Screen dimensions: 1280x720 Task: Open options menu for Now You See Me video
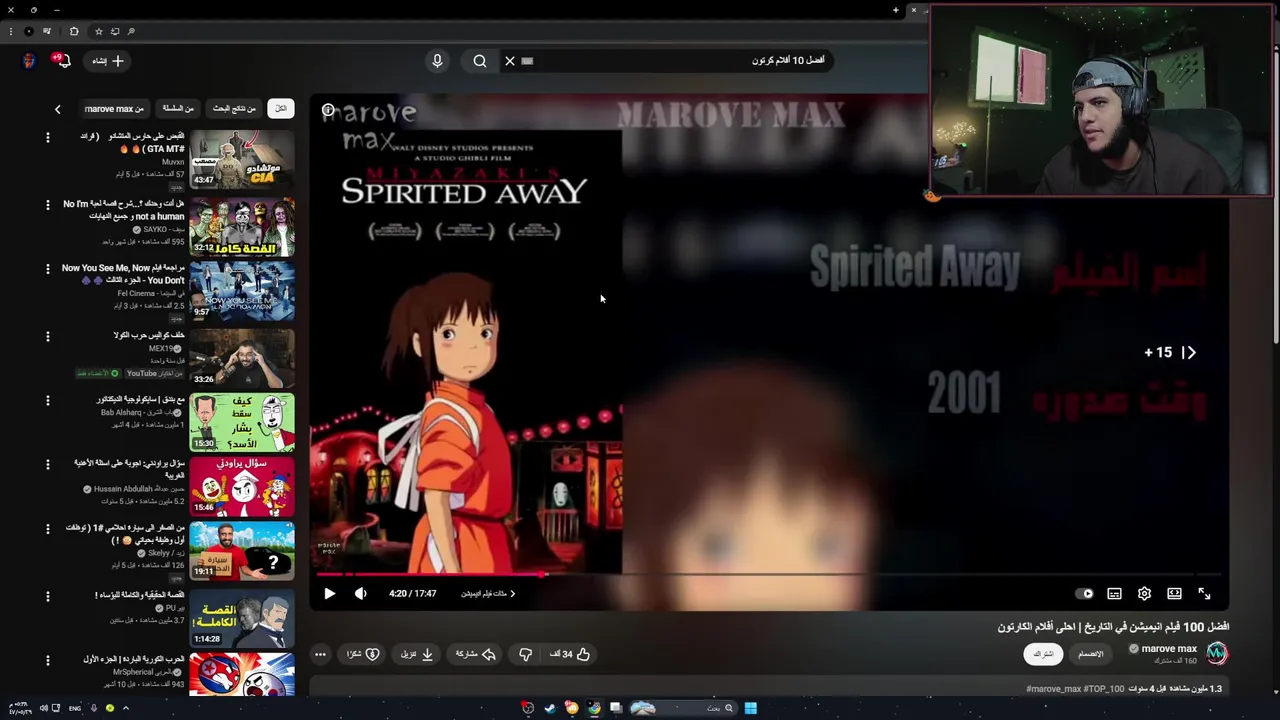(47, 269)
